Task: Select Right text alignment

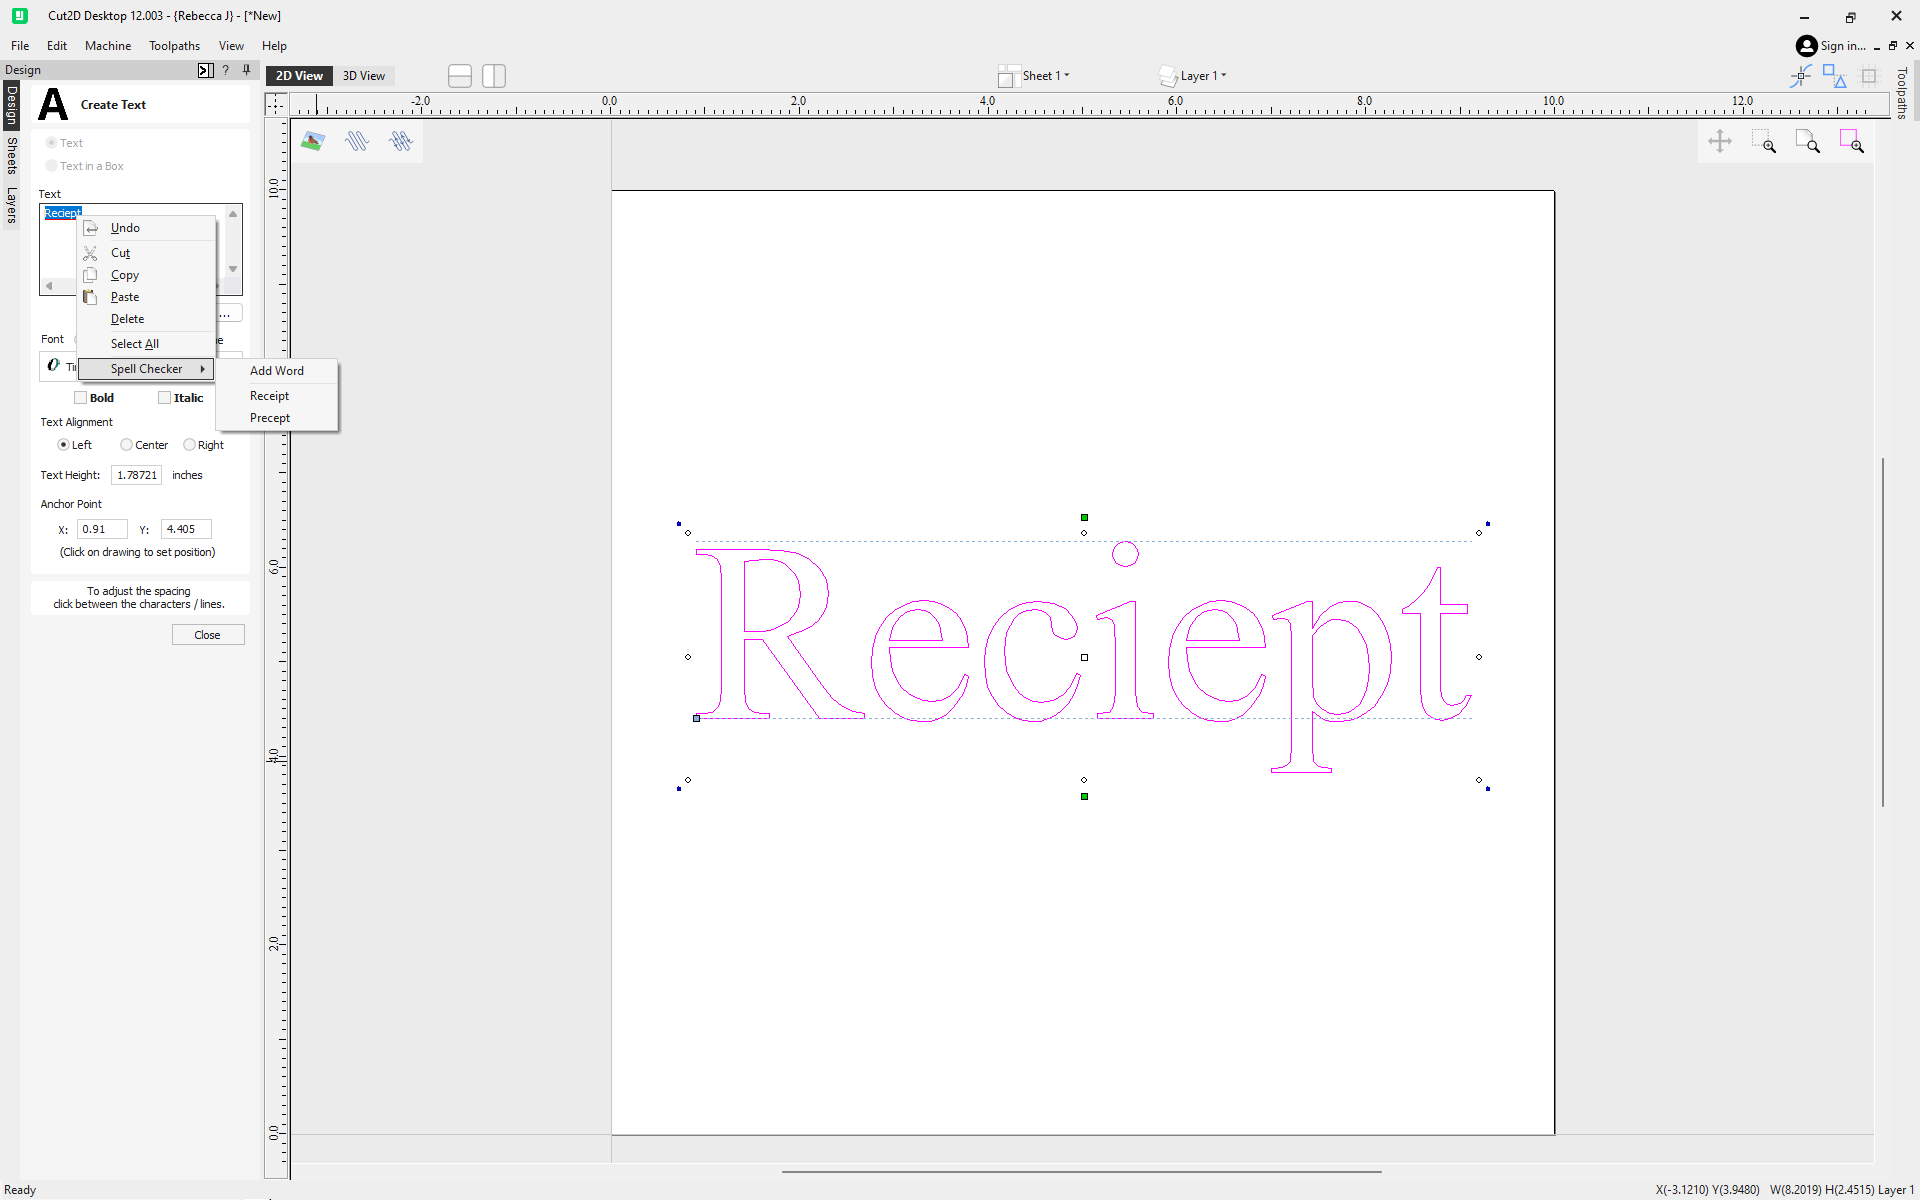Action: 189,445
